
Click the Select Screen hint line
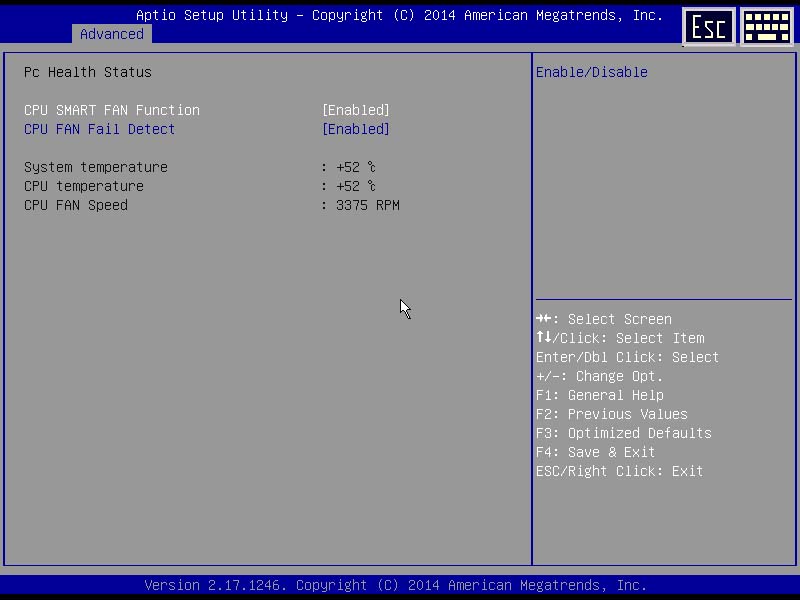(x=604, y=319)
